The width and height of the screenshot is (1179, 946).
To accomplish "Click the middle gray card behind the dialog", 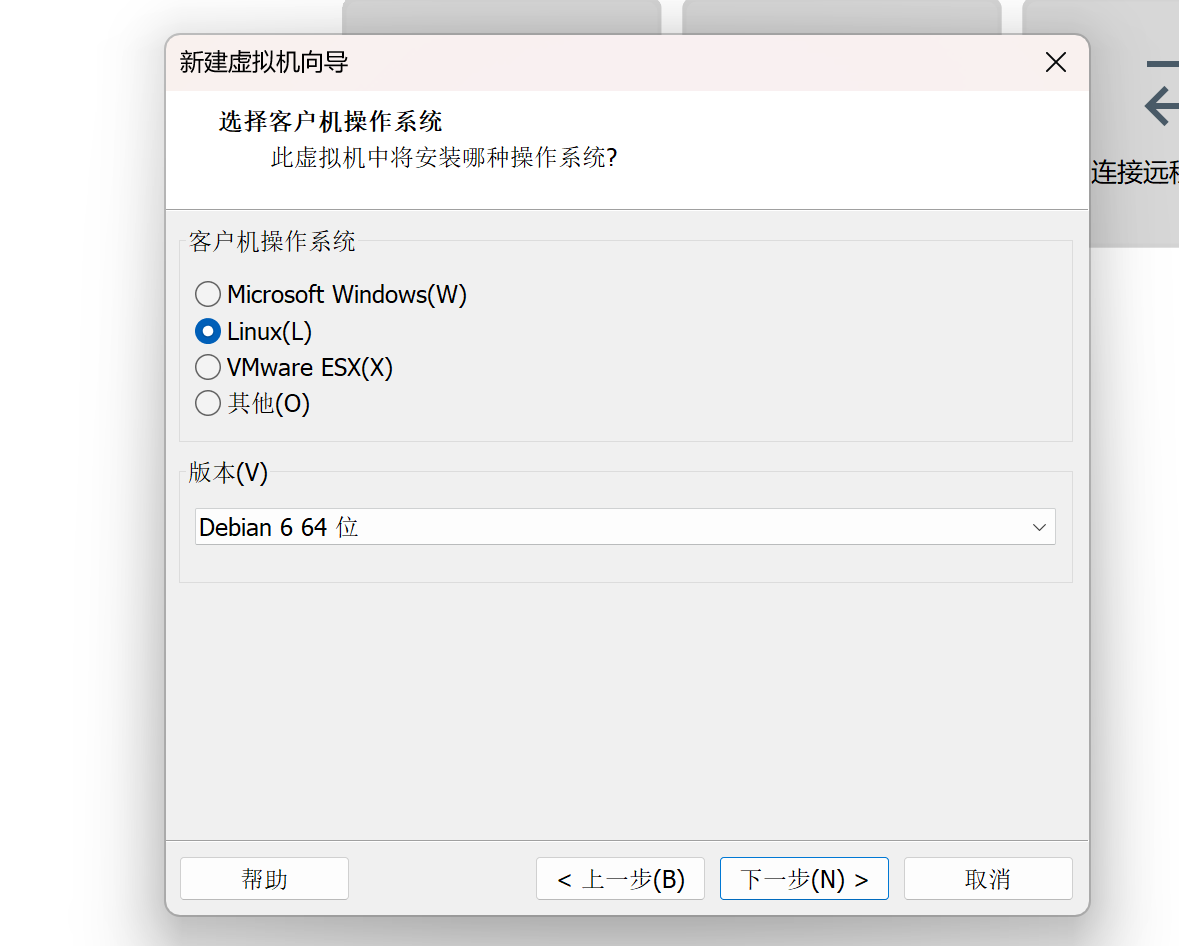I will tap(841, 16).
